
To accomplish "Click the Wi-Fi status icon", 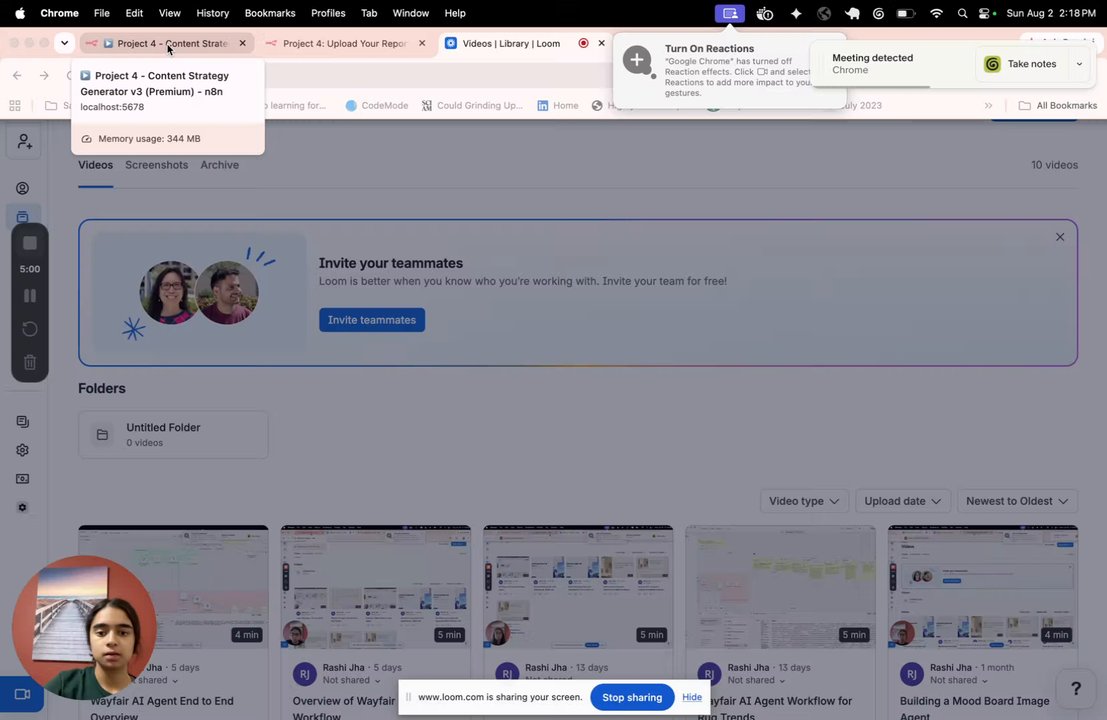I will tap(936, 13).
